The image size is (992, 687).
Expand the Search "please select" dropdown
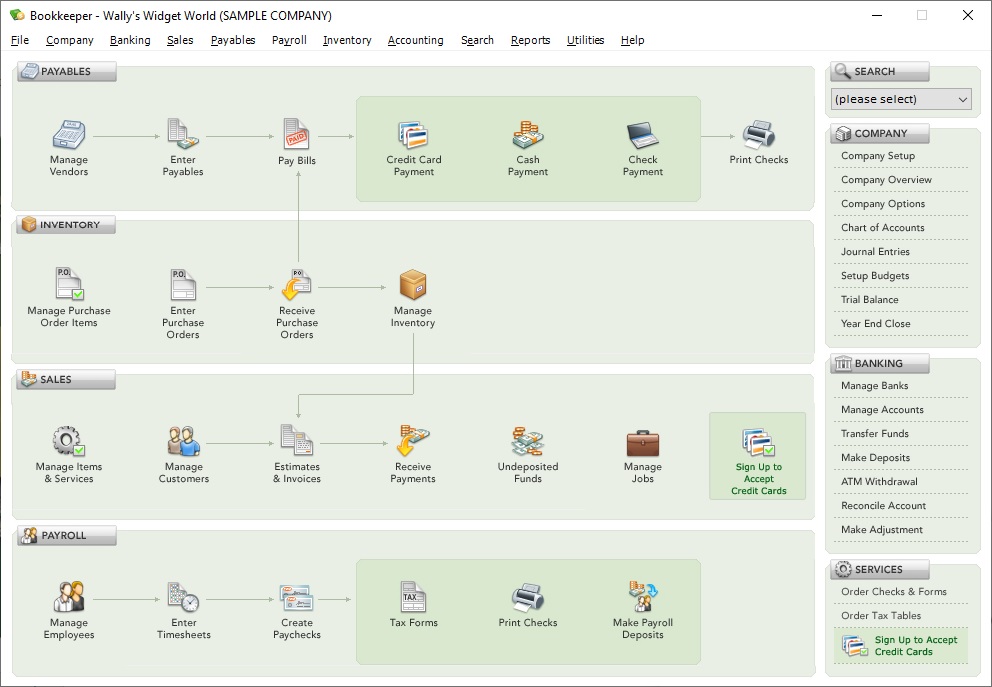(901, 99)
